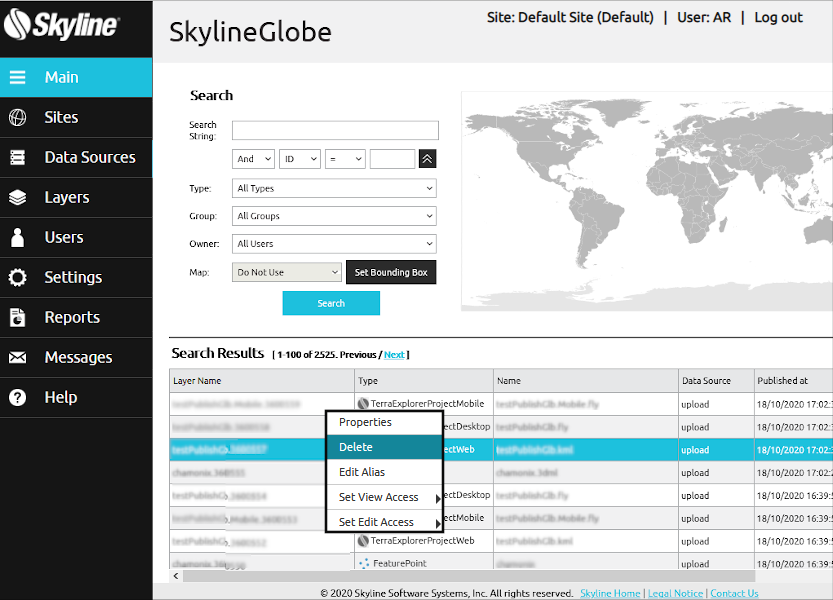Viewport: 833px width, 600px height.
Task: Click the filter value input field
Action: (x=393, y=159)
